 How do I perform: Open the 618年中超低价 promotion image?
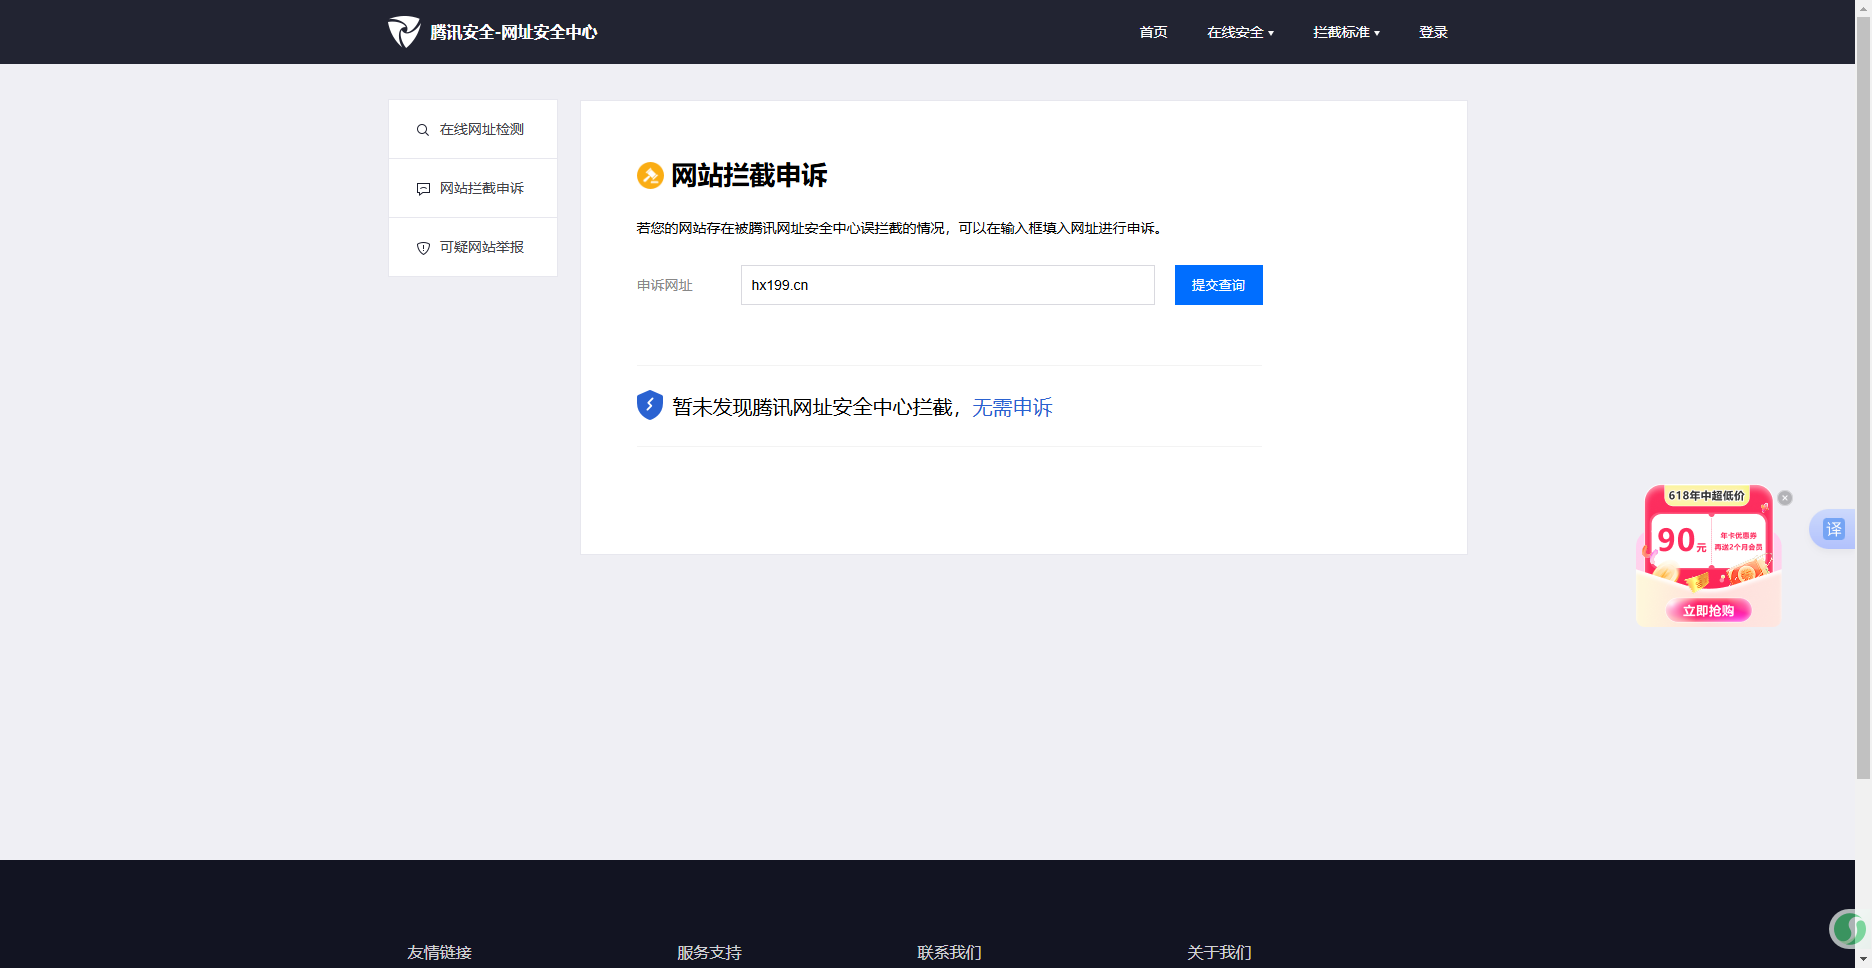click(1708, 556)
